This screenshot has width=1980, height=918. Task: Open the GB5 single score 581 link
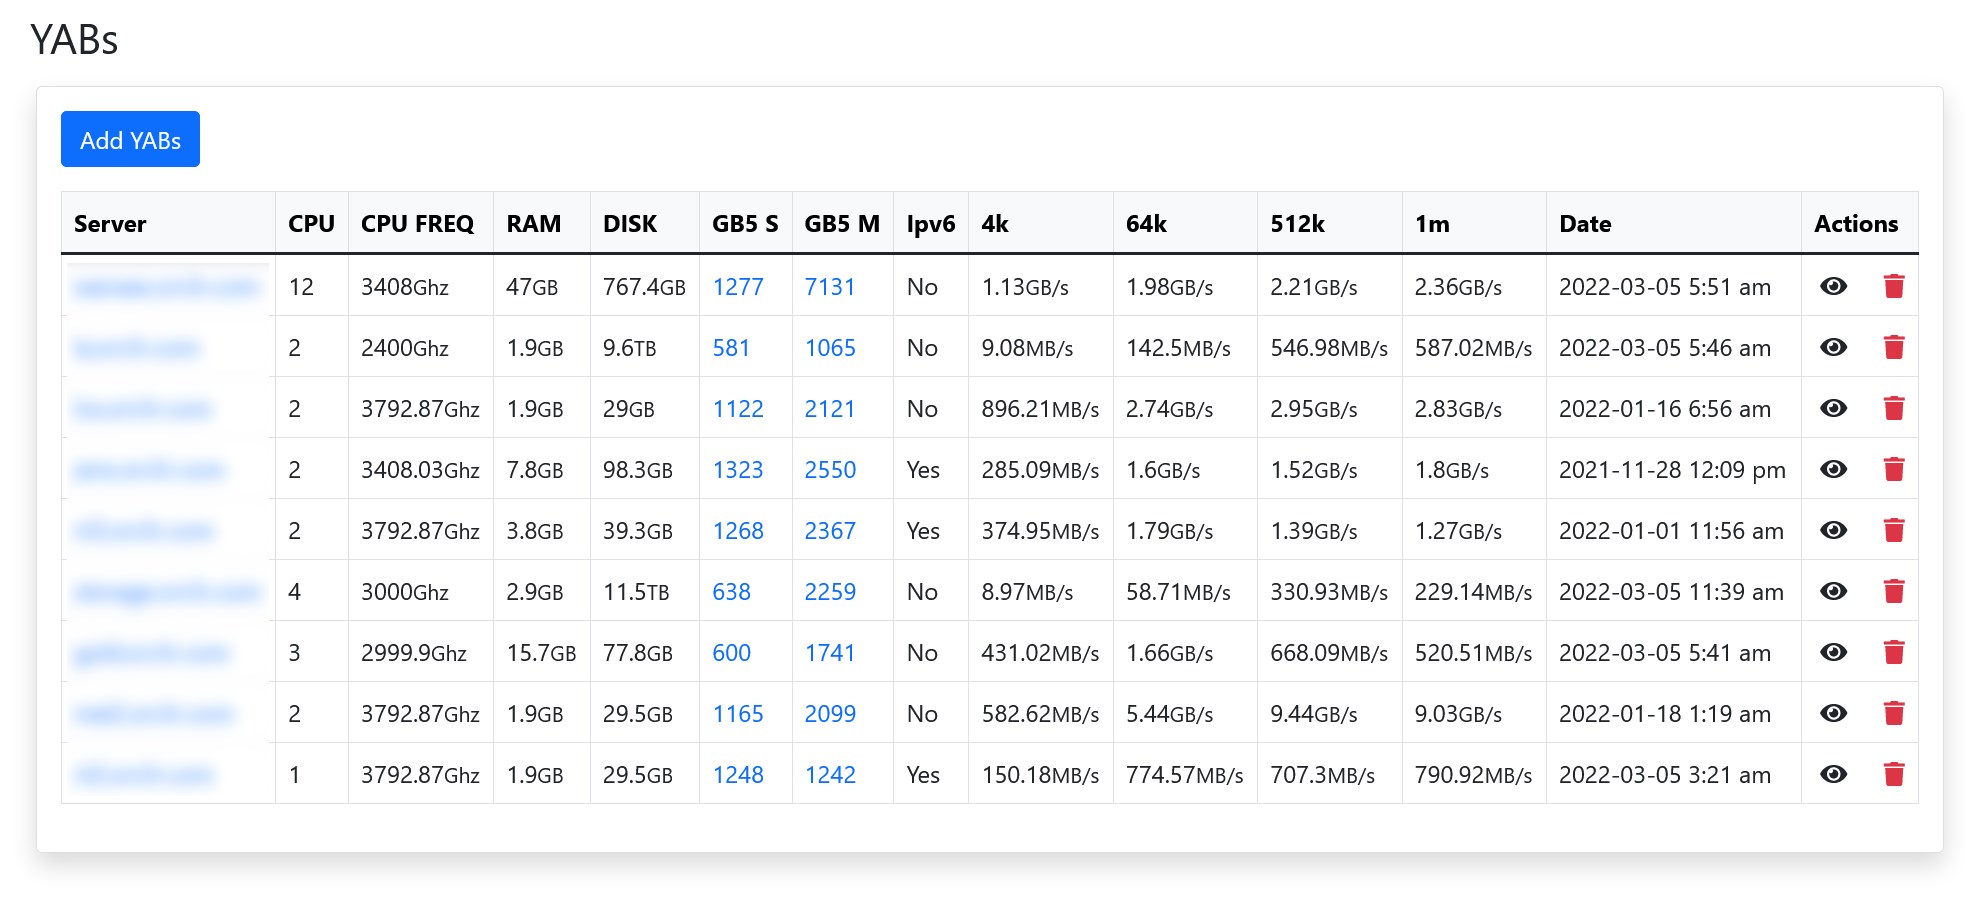pyautogui.click(x=731, y=348)
